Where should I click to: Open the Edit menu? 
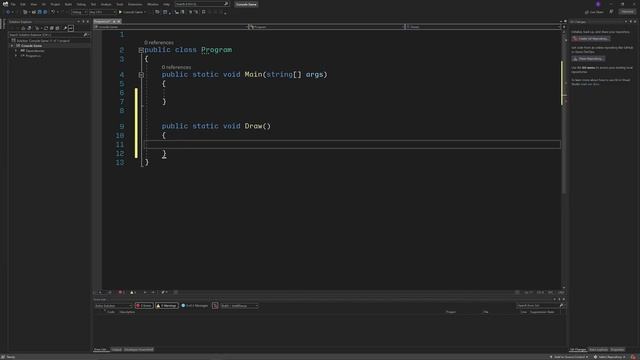coord(23,4)
